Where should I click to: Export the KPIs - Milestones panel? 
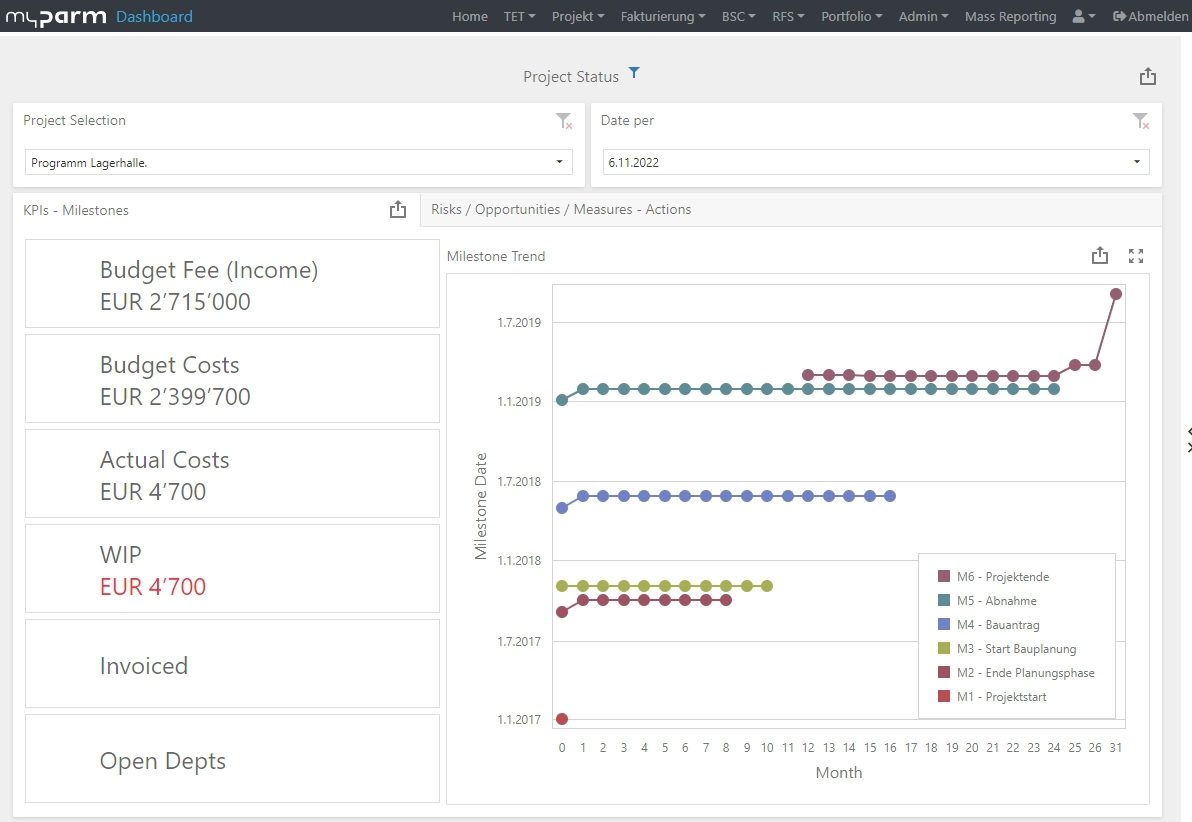click(398, 209)
